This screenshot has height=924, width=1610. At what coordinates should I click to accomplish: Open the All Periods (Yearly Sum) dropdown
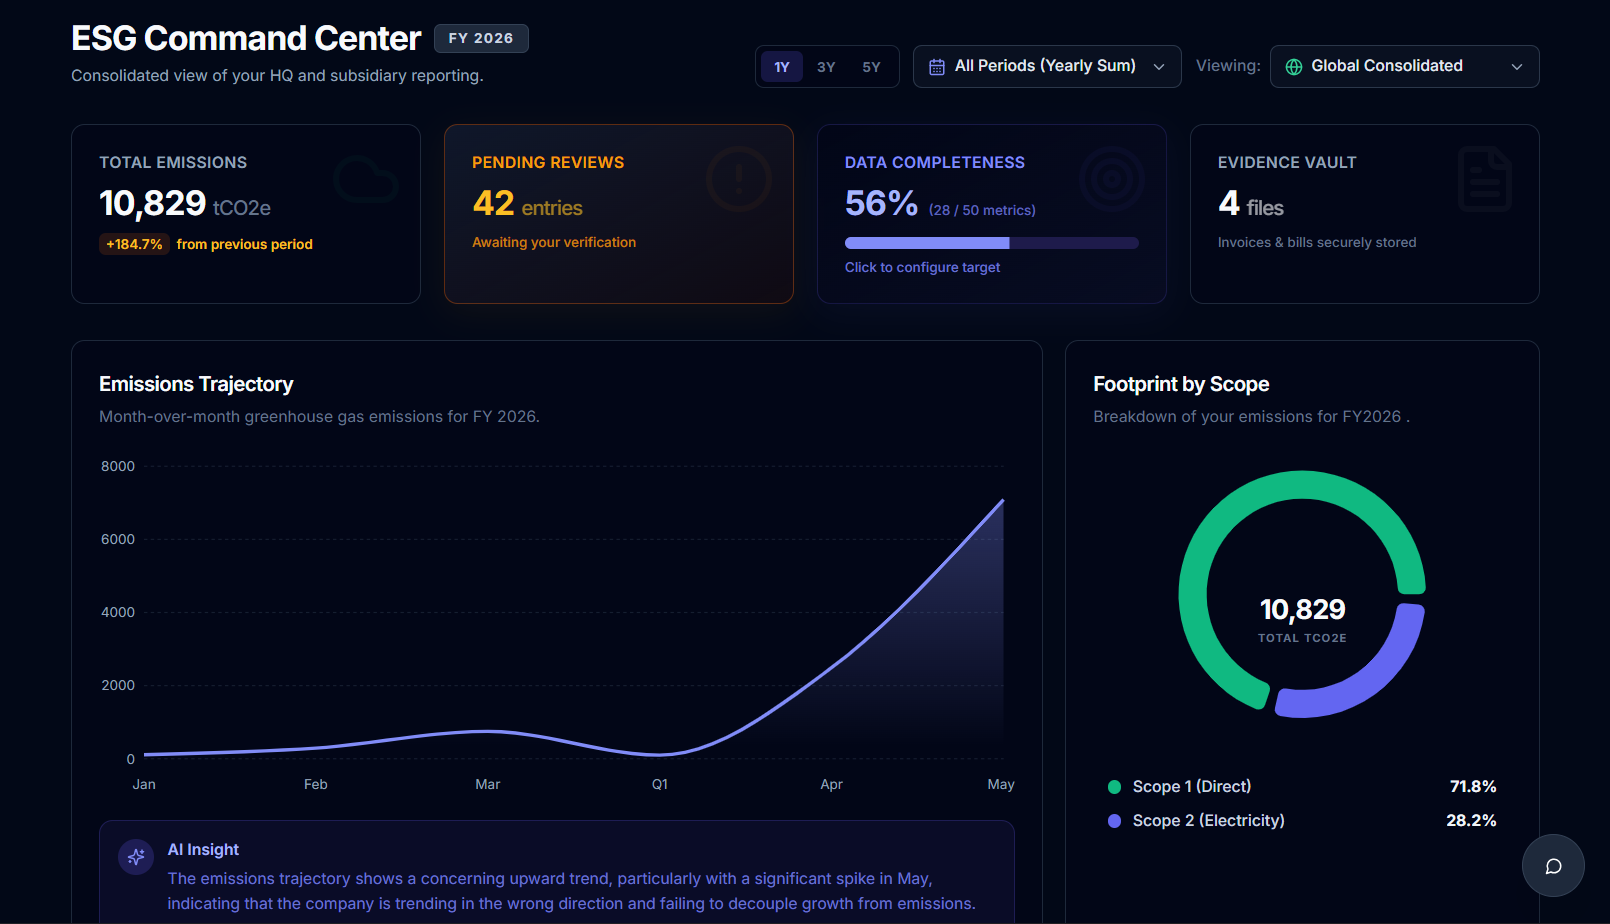point(1045,67)
